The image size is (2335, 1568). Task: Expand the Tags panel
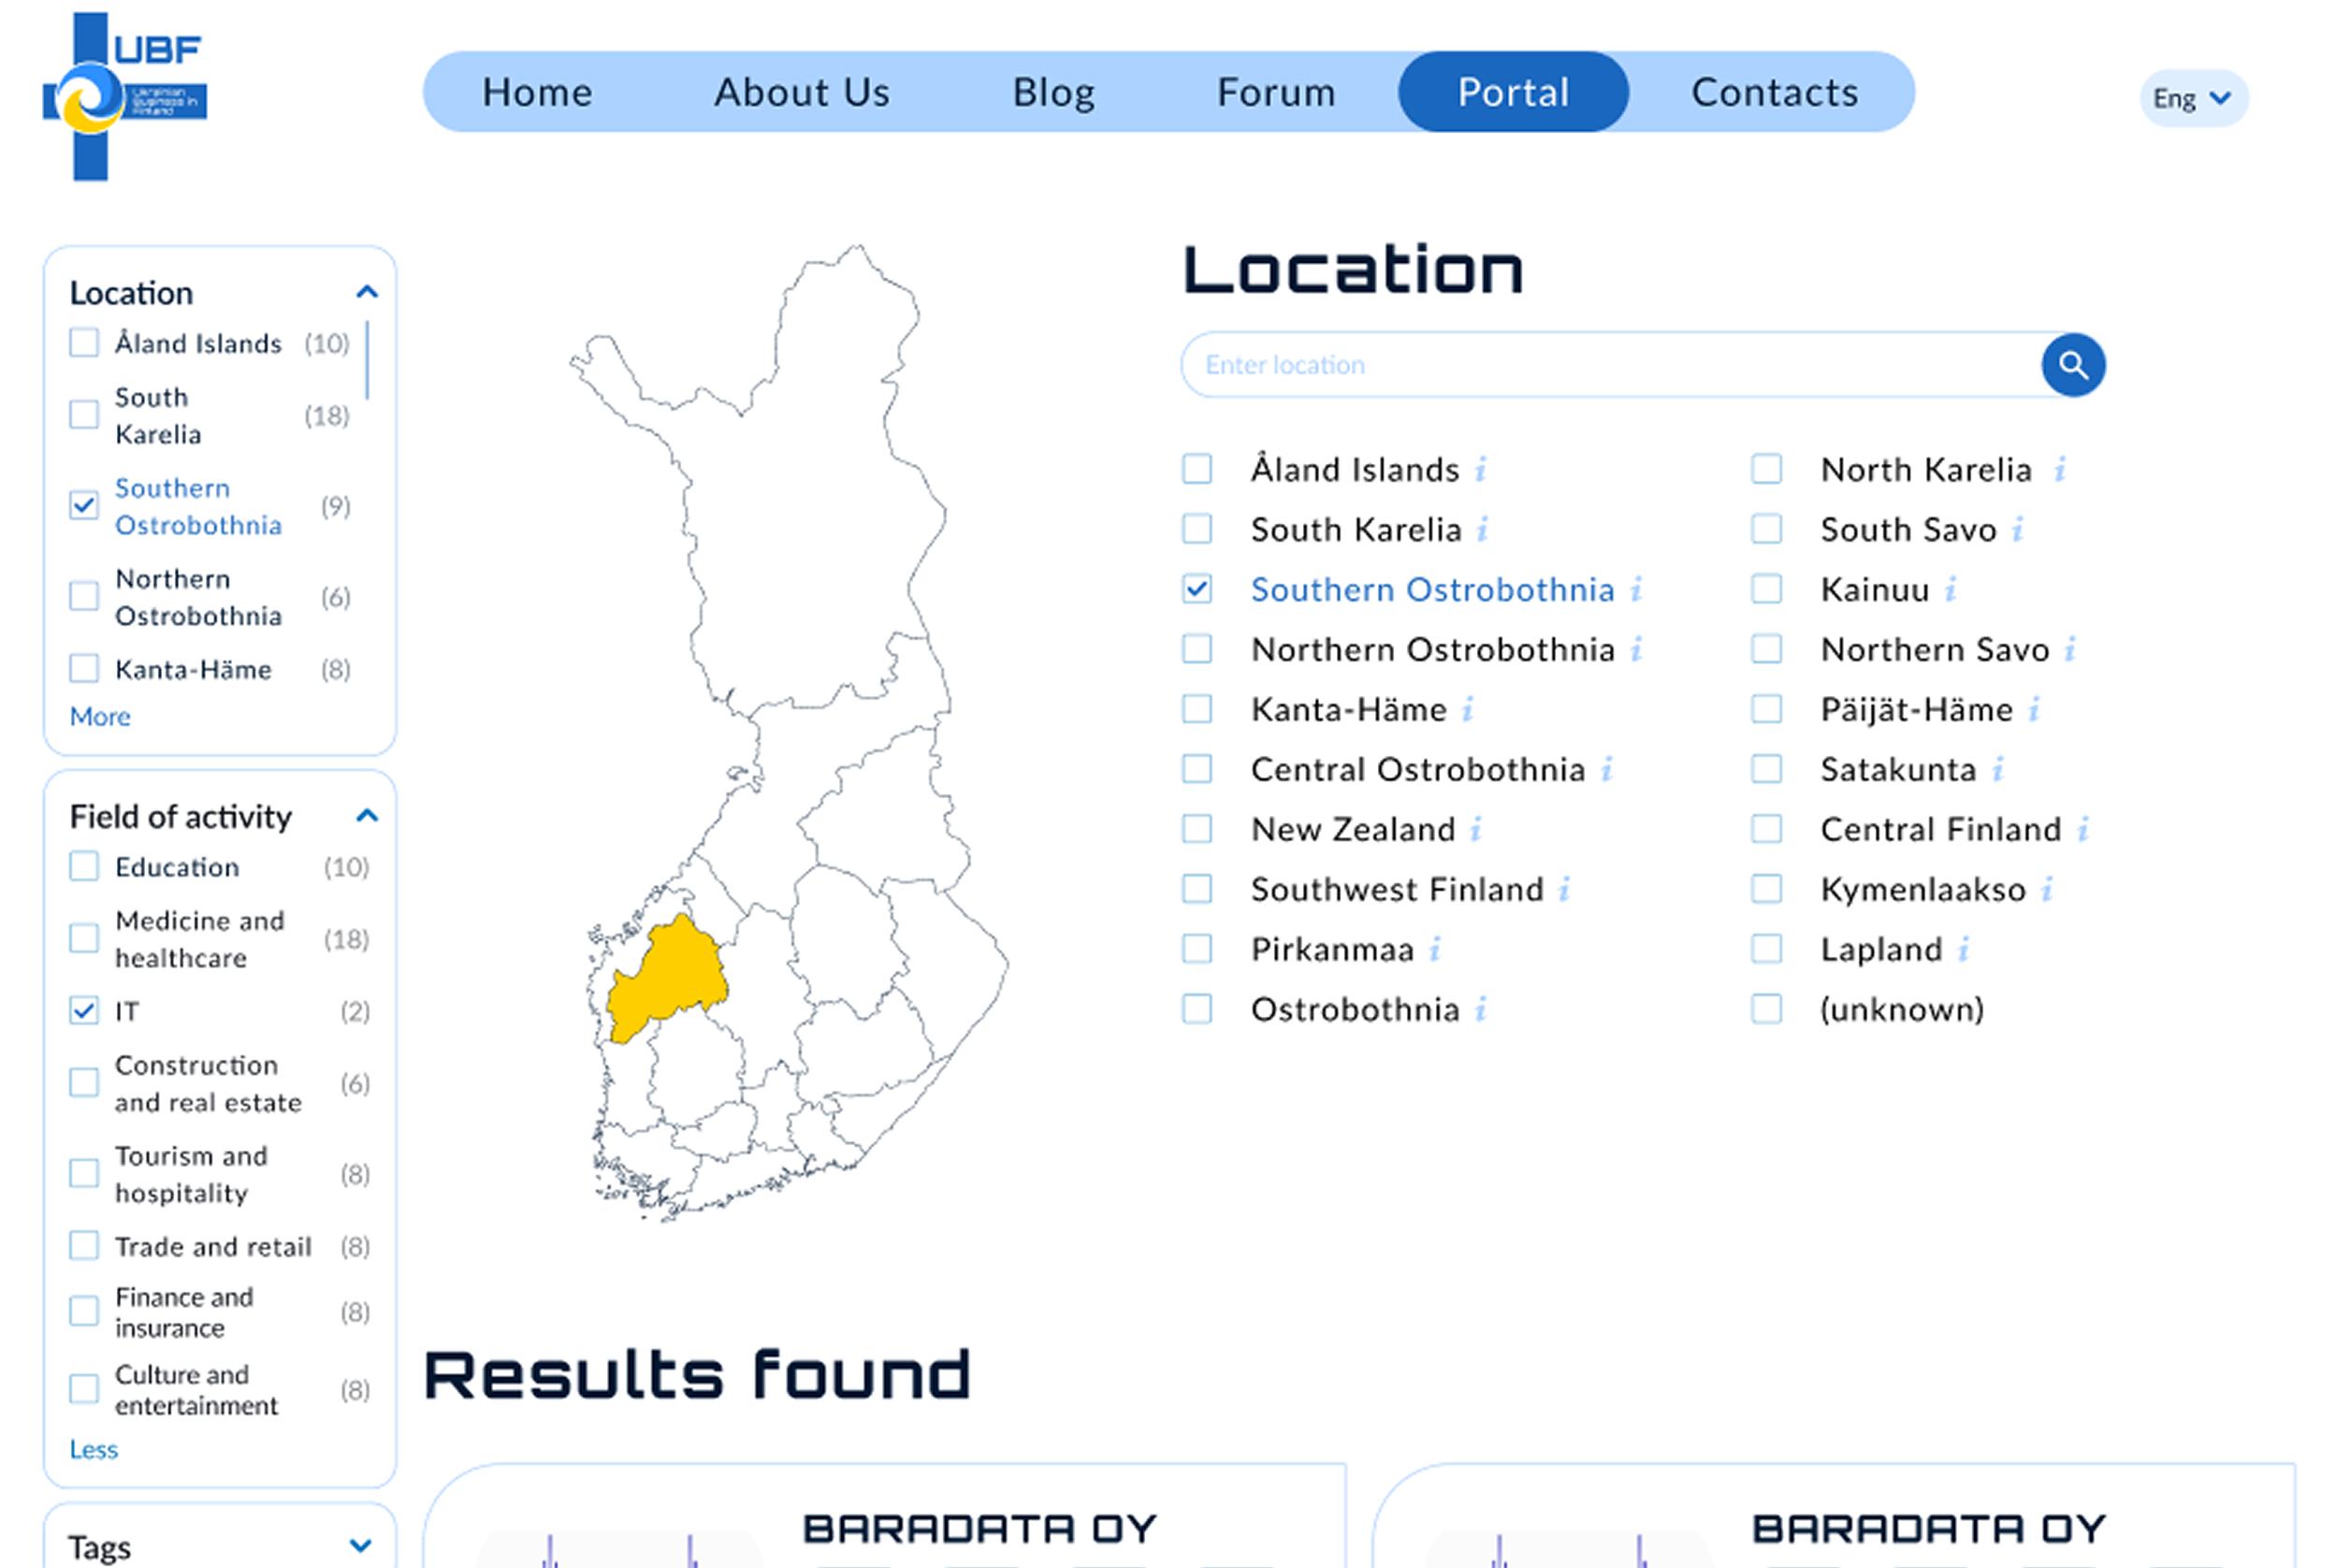[x=361, y=1546]
